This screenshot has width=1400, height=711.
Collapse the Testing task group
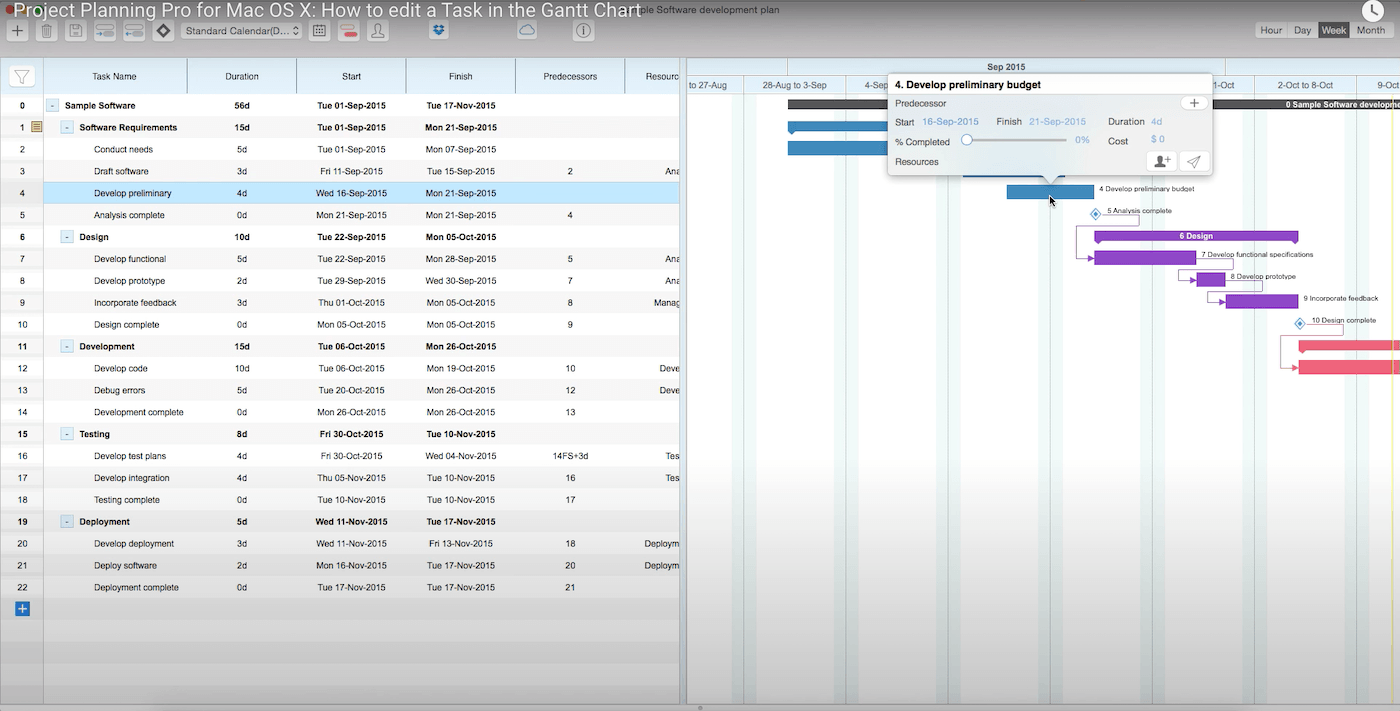(67, 434)
